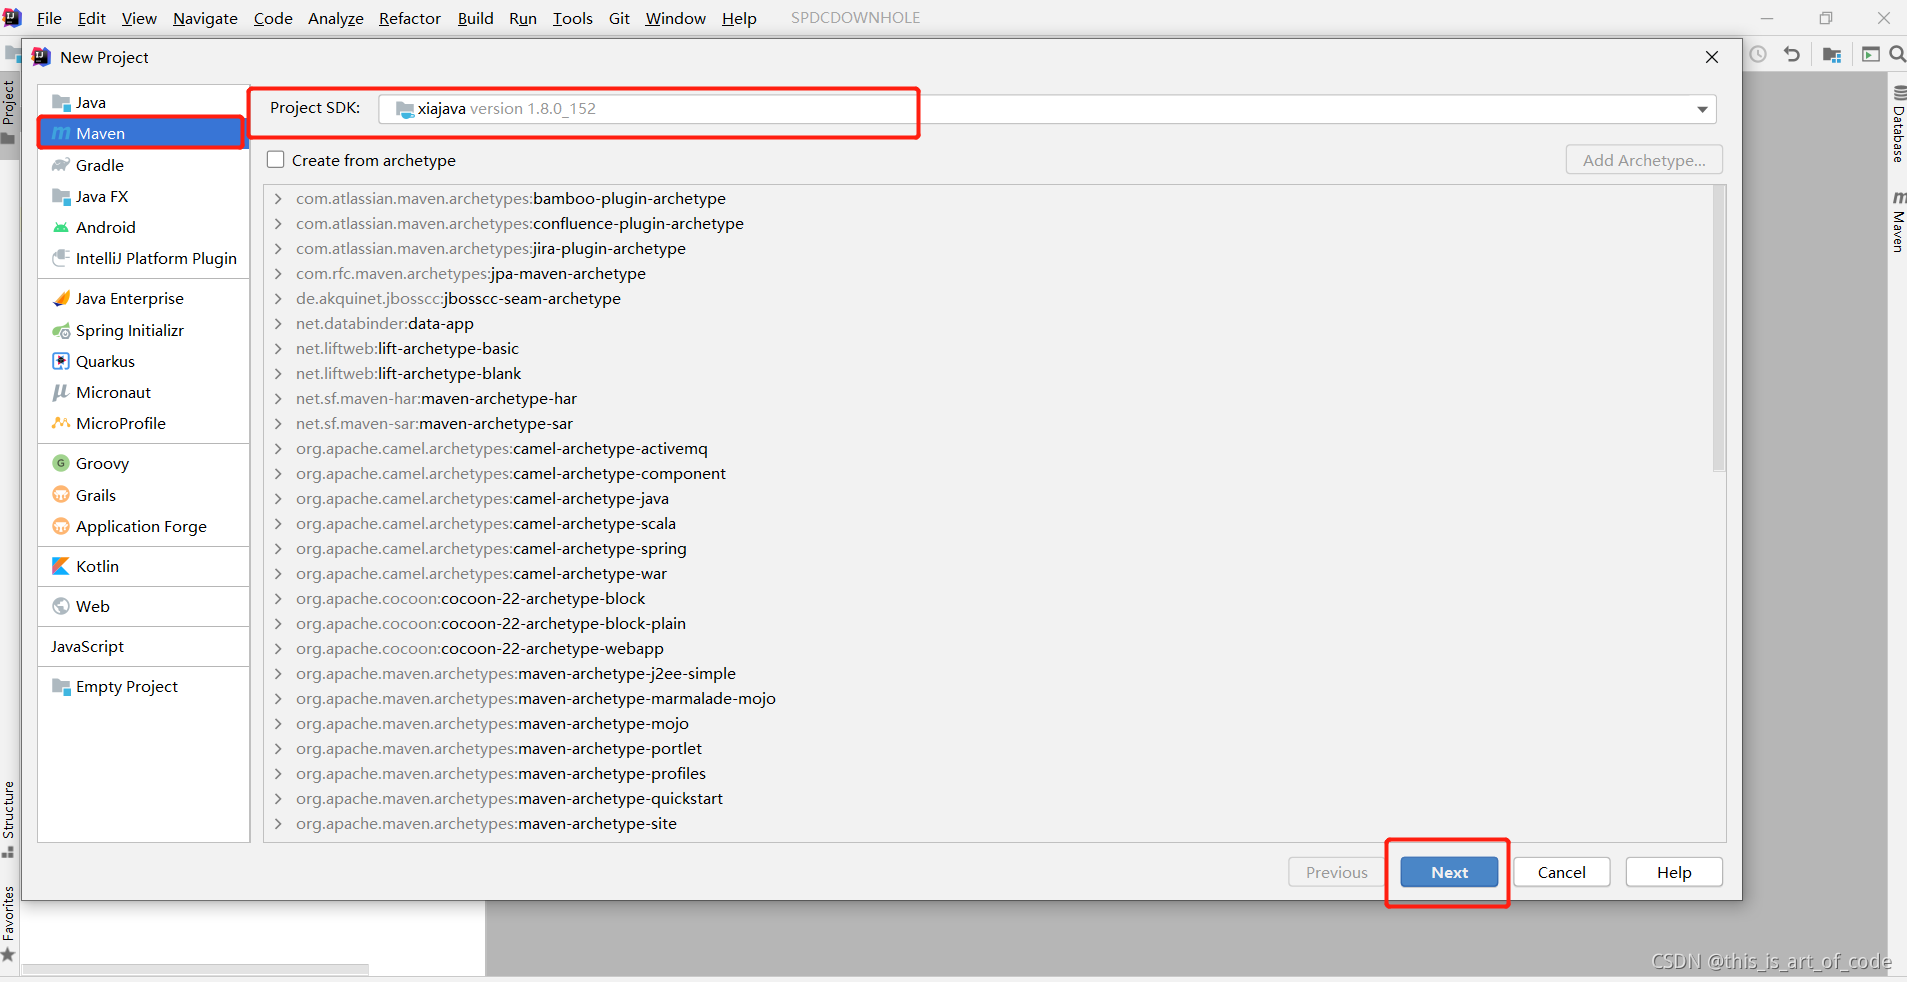
Task: Select the Grails project type
Action: pyautogui.click(x=143, y=495)
